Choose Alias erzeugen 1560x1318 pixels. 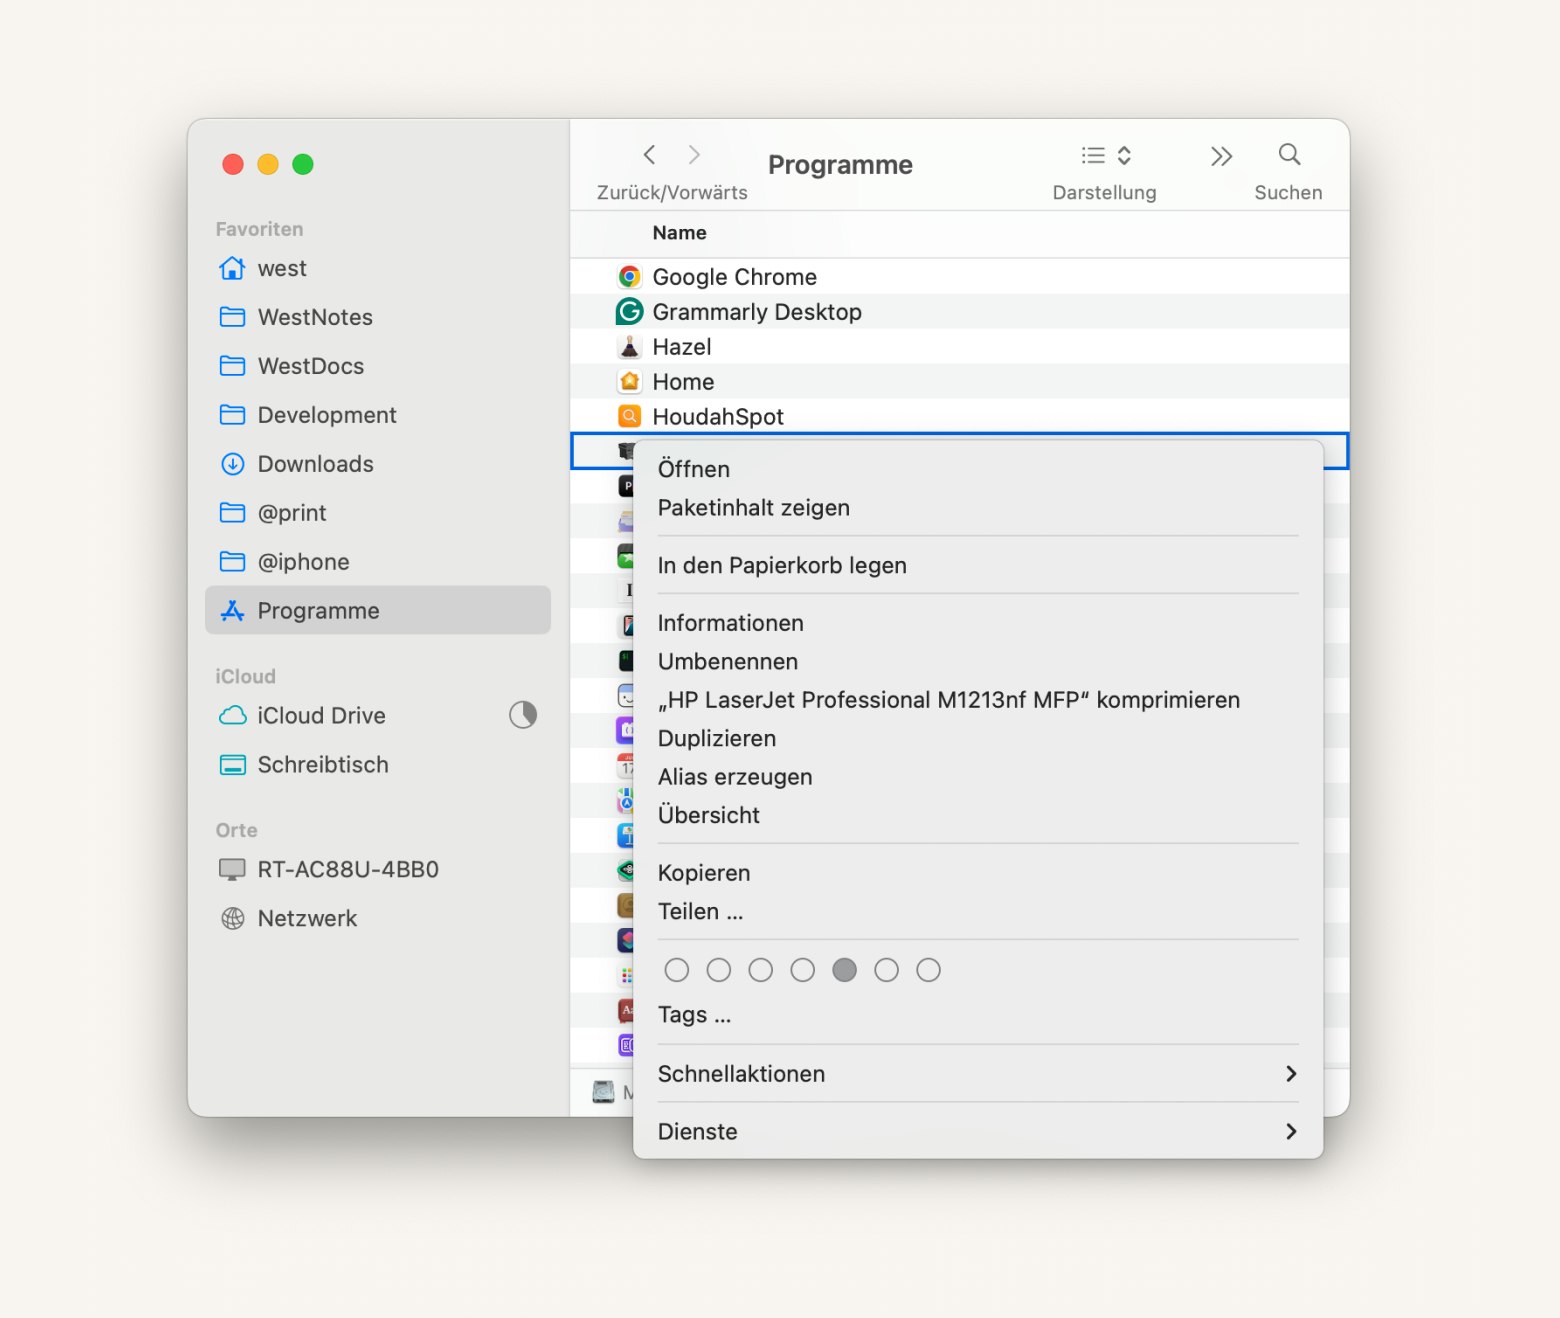pos(978,777)
